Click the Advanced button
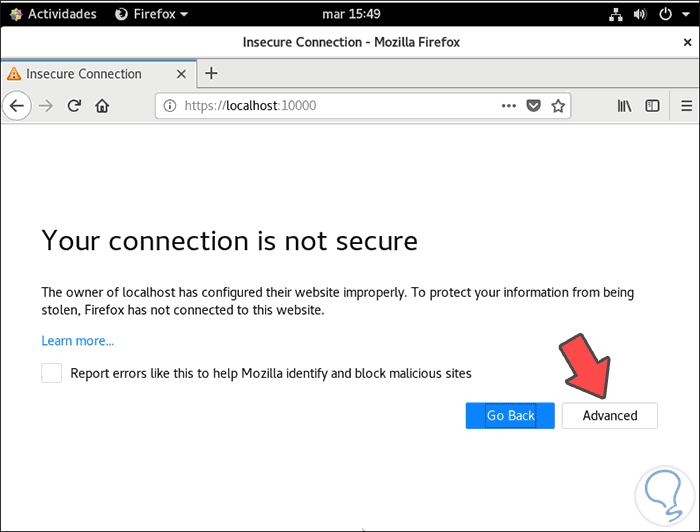The image size is (700, 532). (x=609, y=416)
